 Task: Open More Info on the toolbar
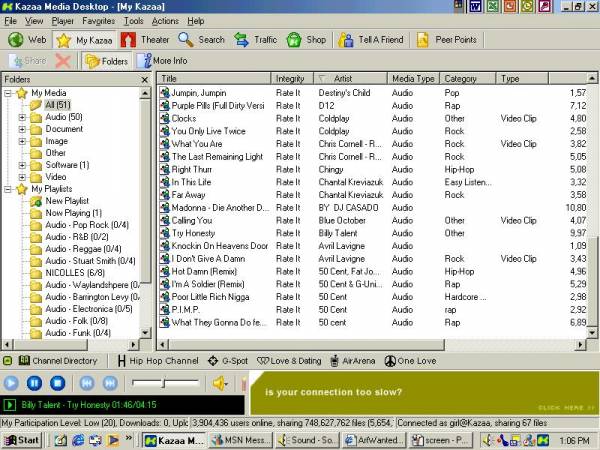tap(162, 61)
